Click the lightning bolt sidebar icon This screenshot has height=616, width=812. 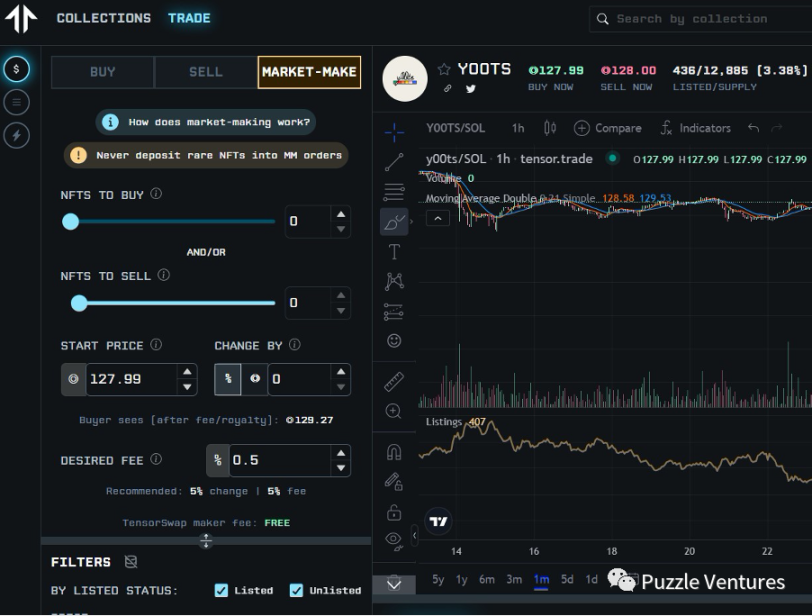16,135
